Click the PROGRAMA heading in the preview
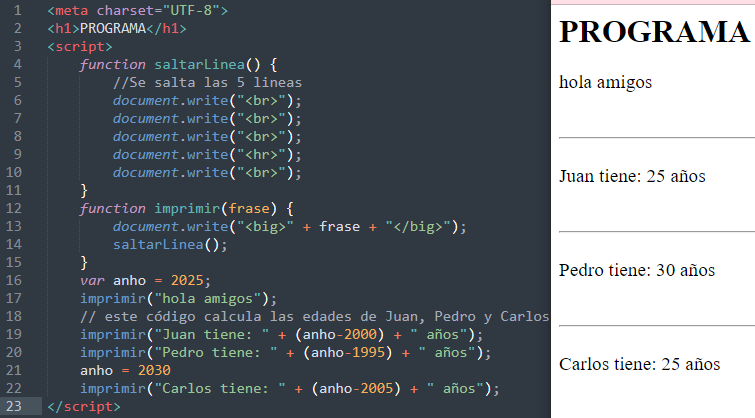This screenshot has width=755, height=418. point(654,32)
